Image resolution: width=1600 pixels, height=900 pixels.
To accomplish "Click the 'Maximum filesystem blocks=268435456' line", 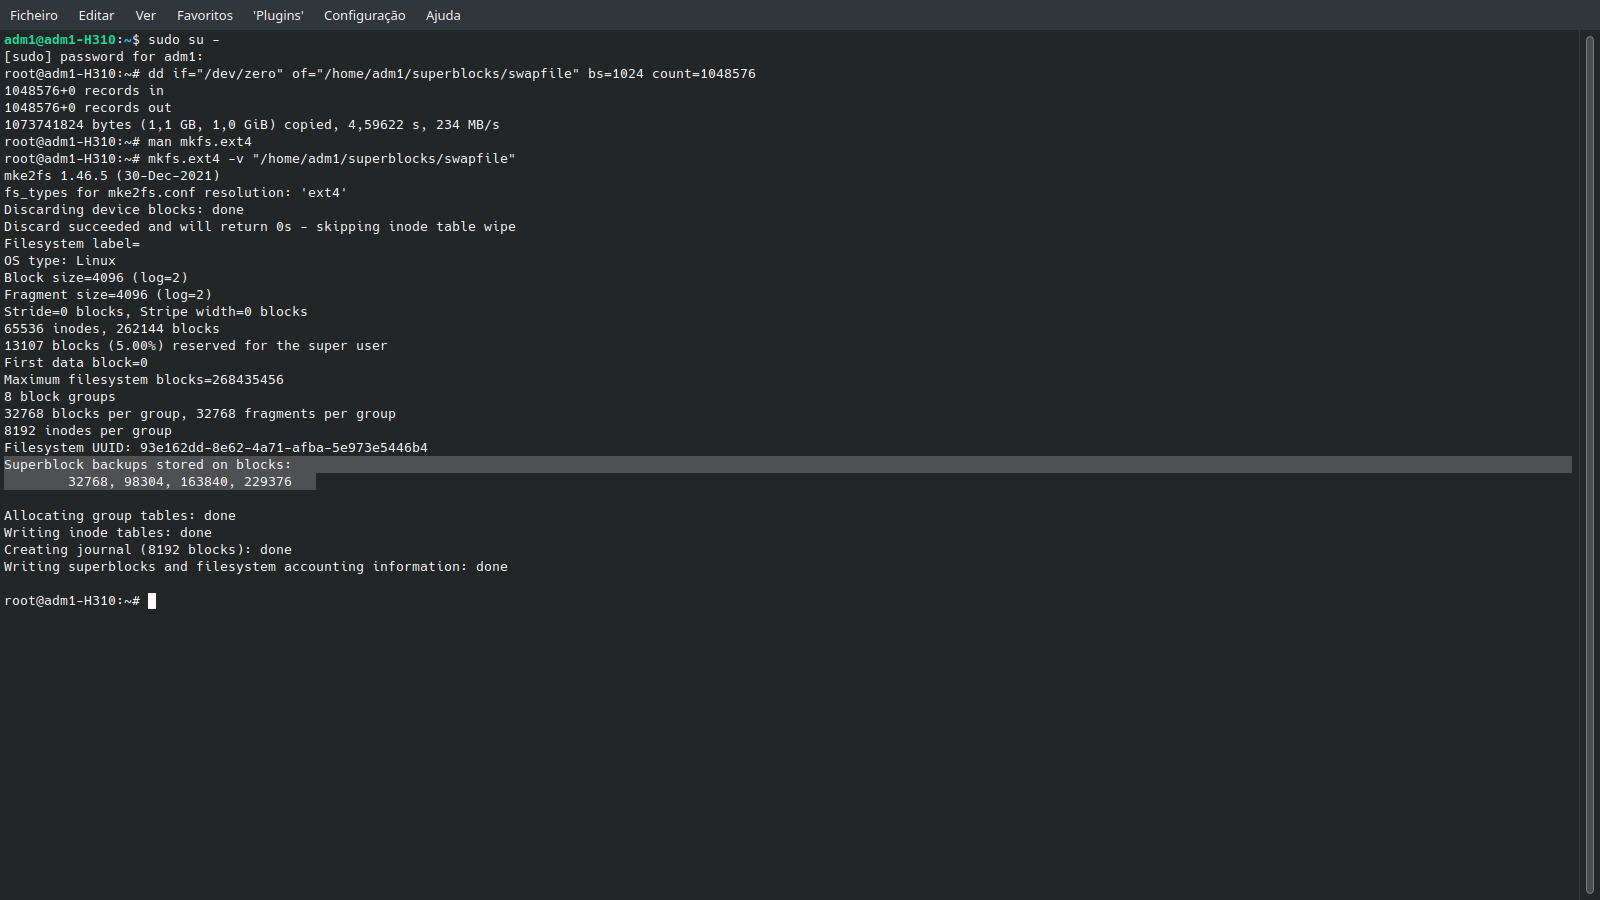I will click(x=143, y=380).
